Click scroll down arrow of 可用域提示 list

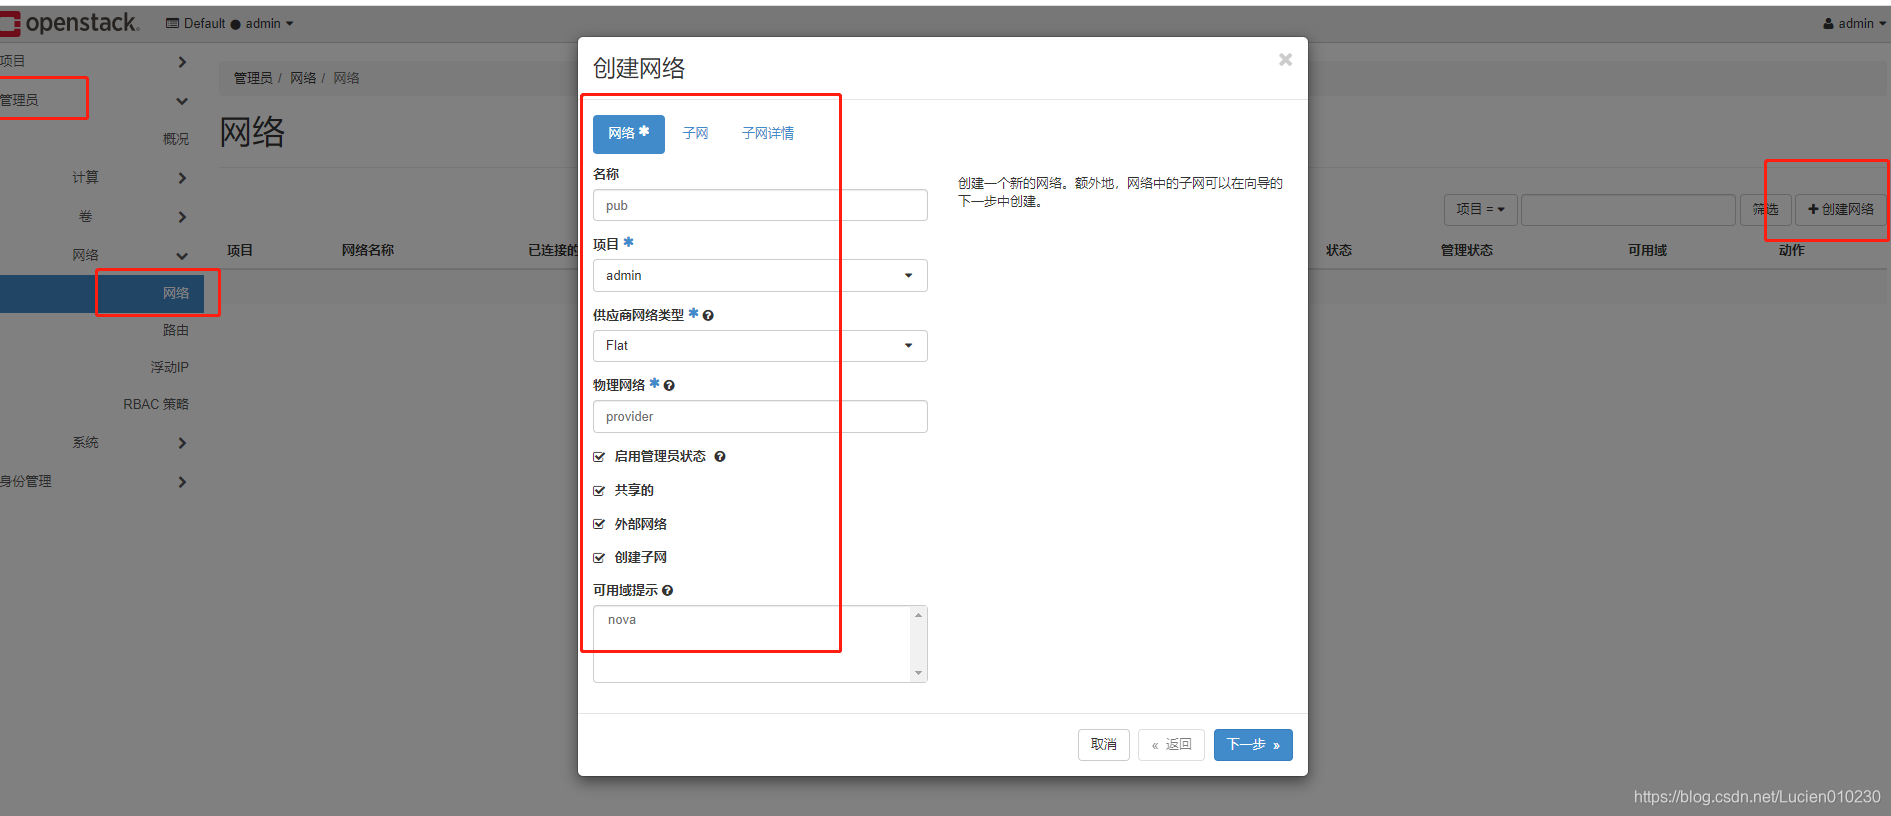[x=918, y=673]
